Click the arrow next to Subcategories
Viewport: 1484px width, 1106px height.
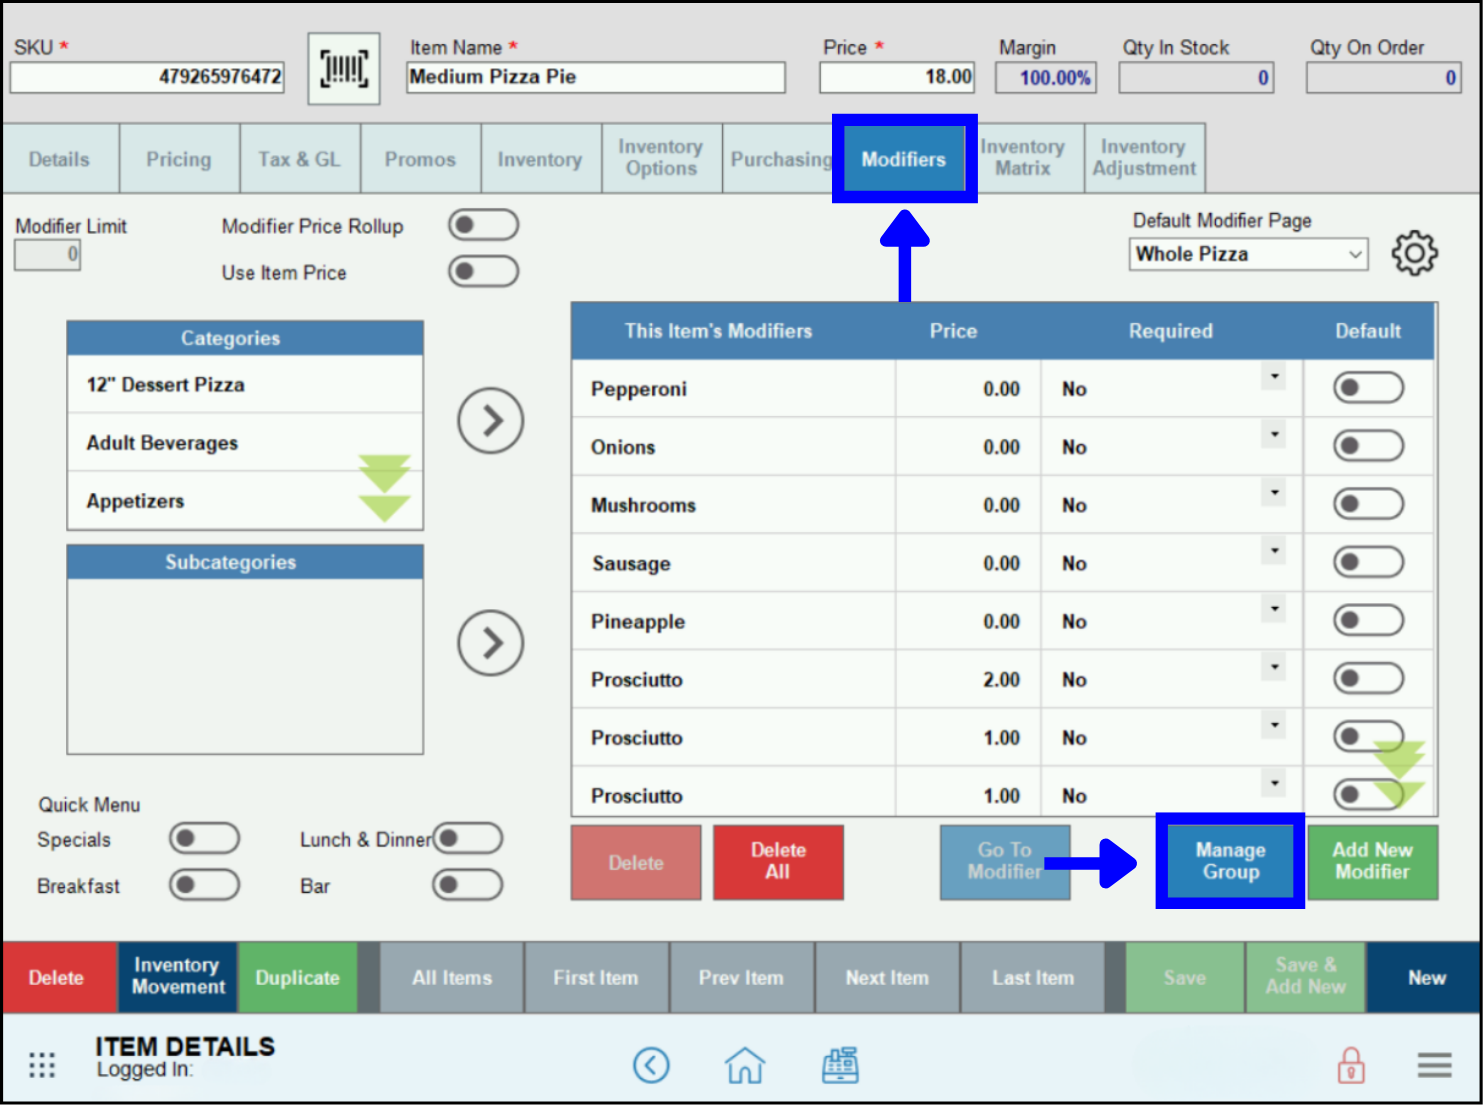coord(490,643)
